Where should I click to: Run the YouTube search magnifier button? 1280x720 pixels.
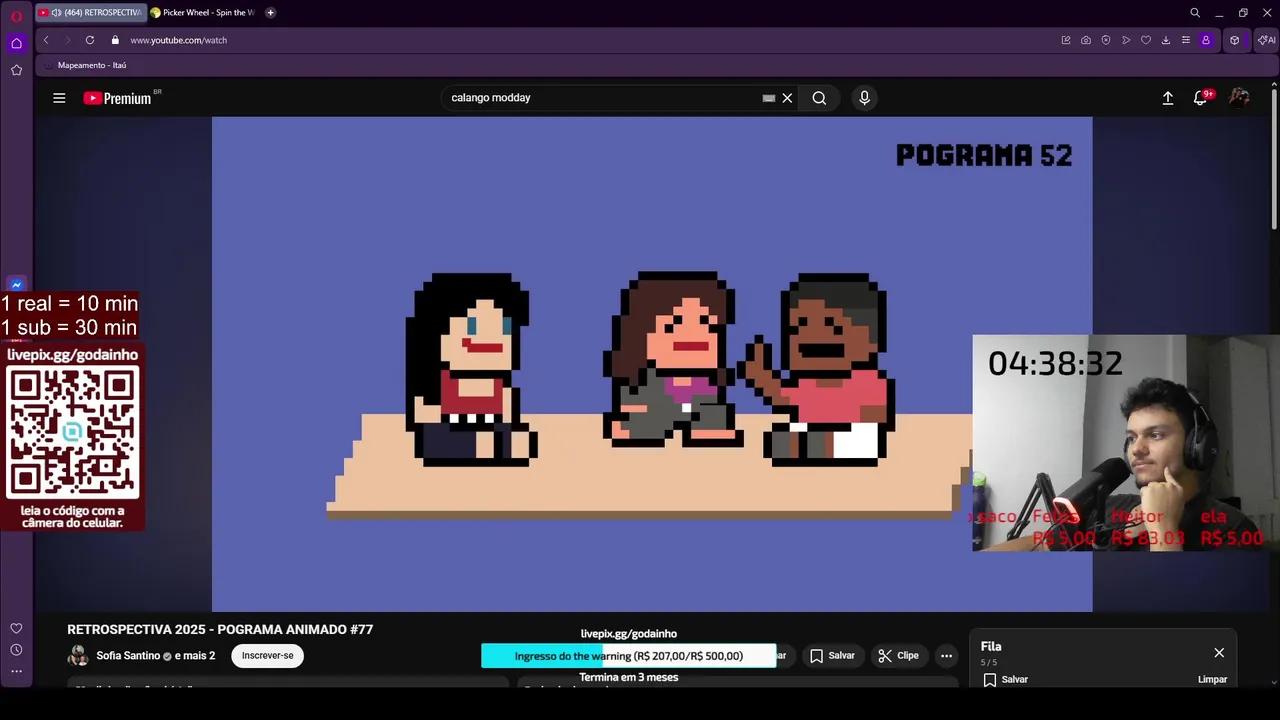[x=819, y=98]
